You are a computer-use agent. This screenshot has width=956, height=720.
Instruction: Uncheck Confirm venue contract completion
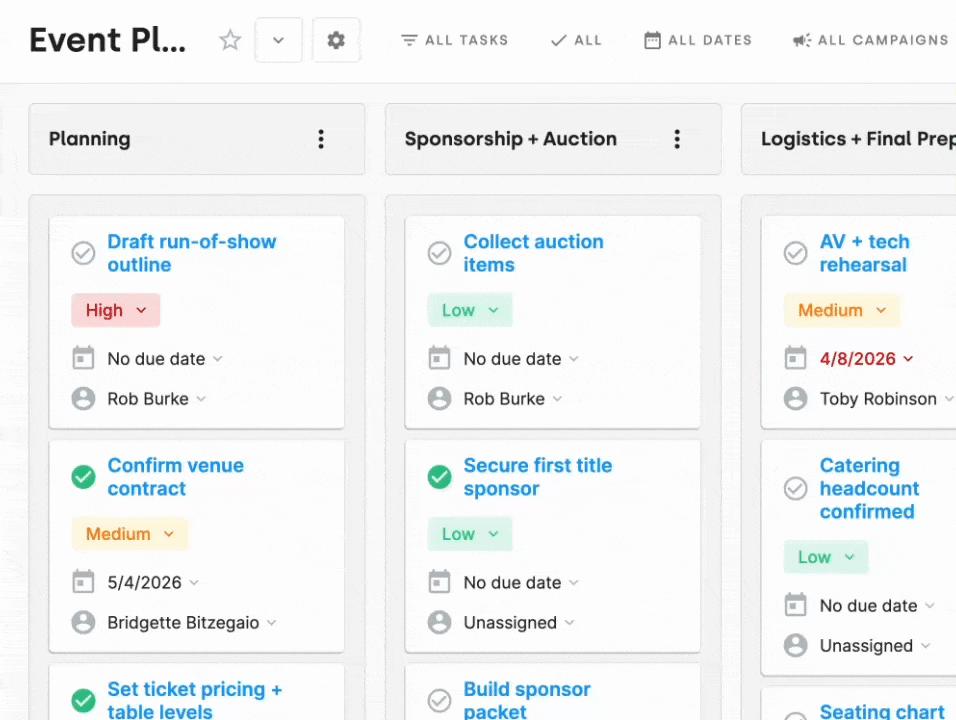[x=84, y=477]
